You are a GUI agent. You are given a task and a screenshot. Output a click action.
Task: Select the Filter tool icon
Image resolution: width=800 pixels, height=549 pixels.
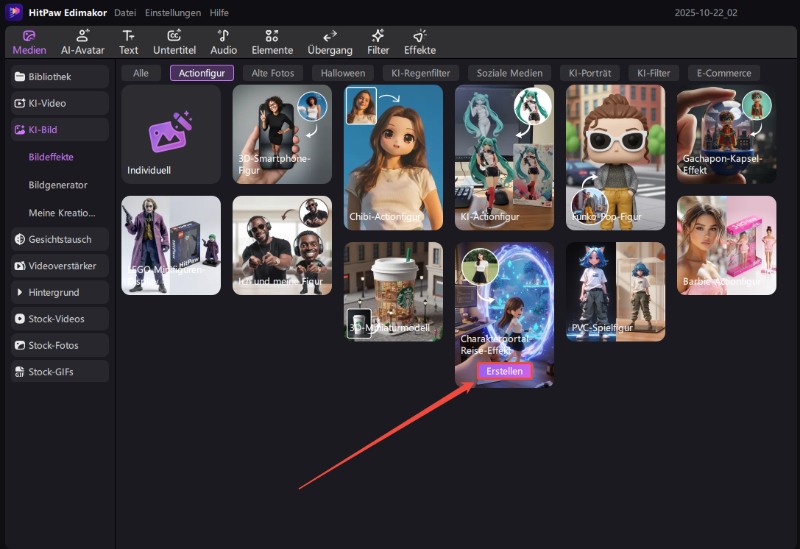378,41
